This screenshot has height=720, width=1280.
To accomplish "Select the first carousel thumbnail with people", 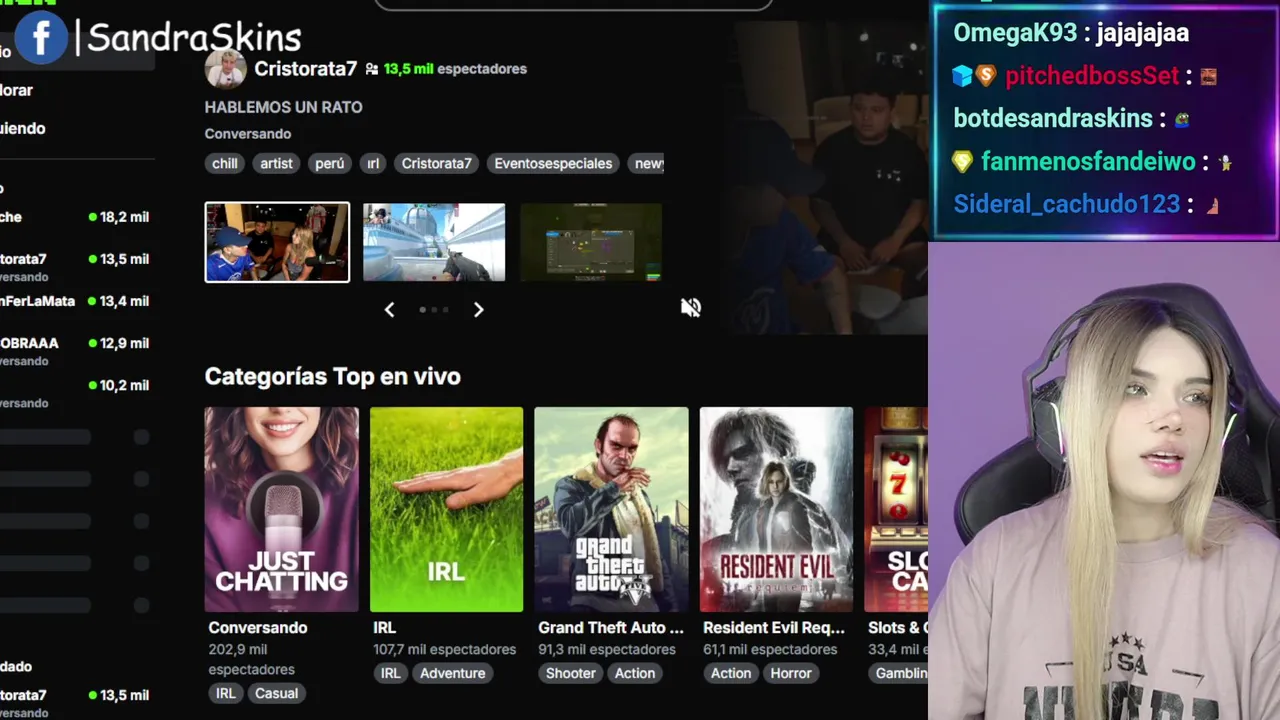I will (x=277, y=242).
